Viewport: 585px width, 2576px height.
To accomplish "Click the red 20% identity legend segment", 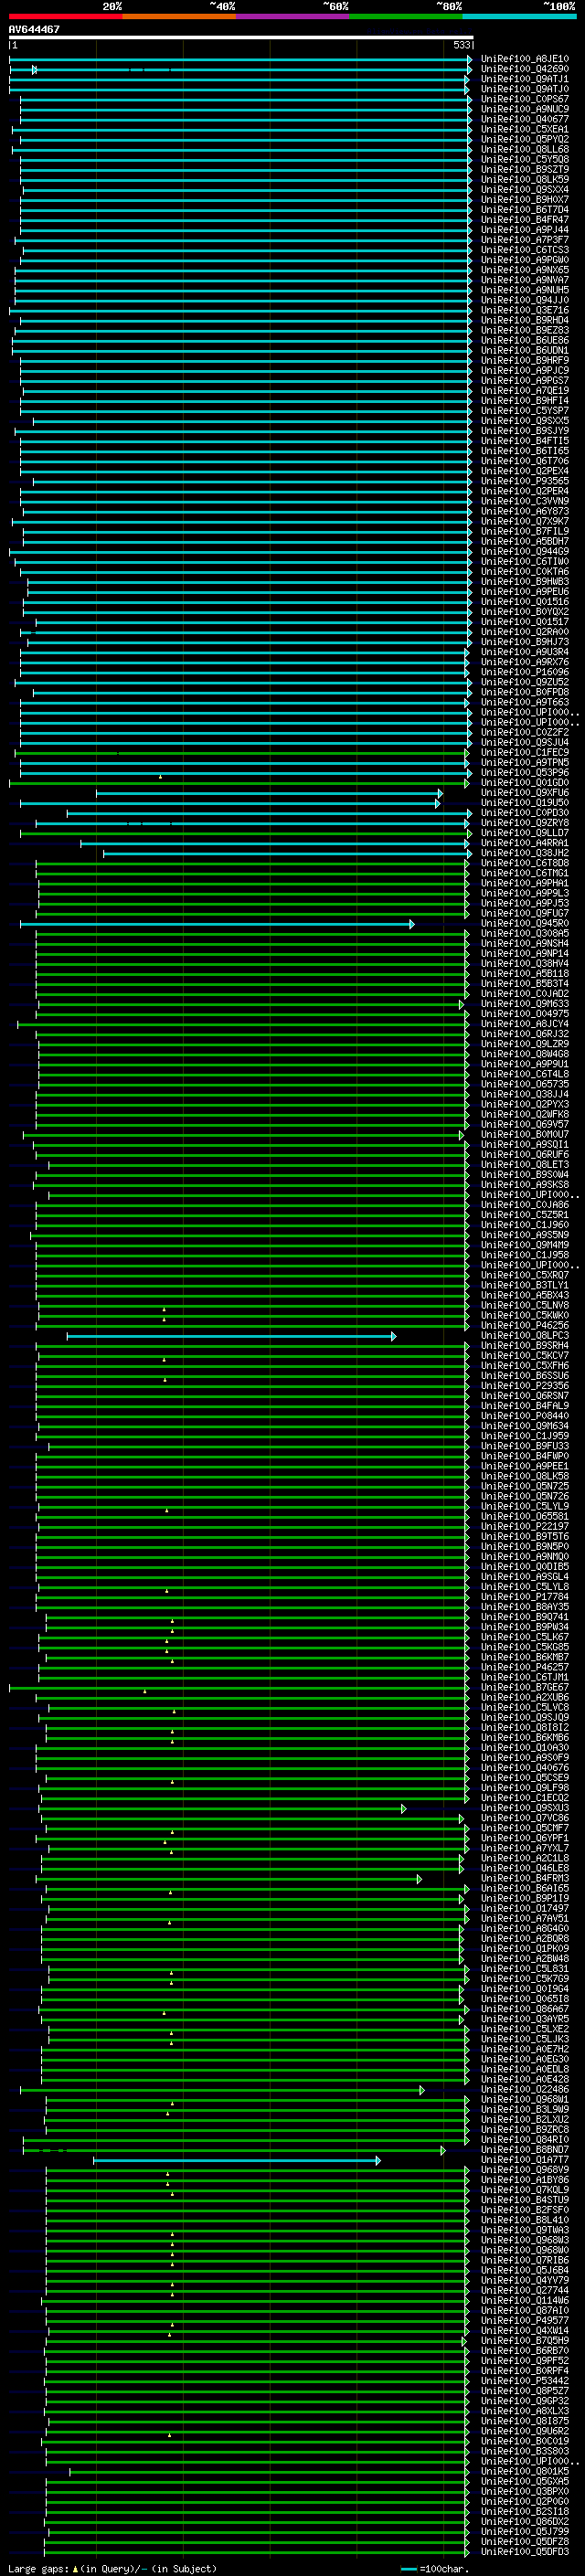I will pos(66,16).
